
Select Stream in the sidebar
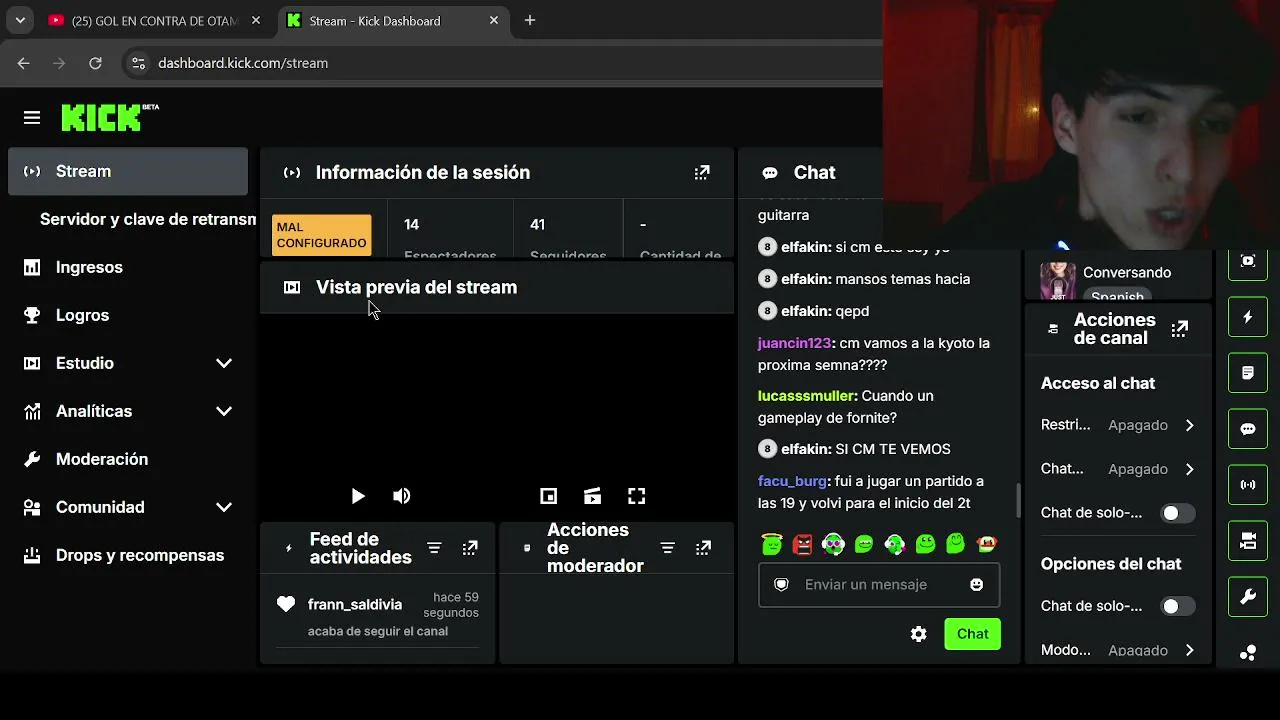pos(128,171)
